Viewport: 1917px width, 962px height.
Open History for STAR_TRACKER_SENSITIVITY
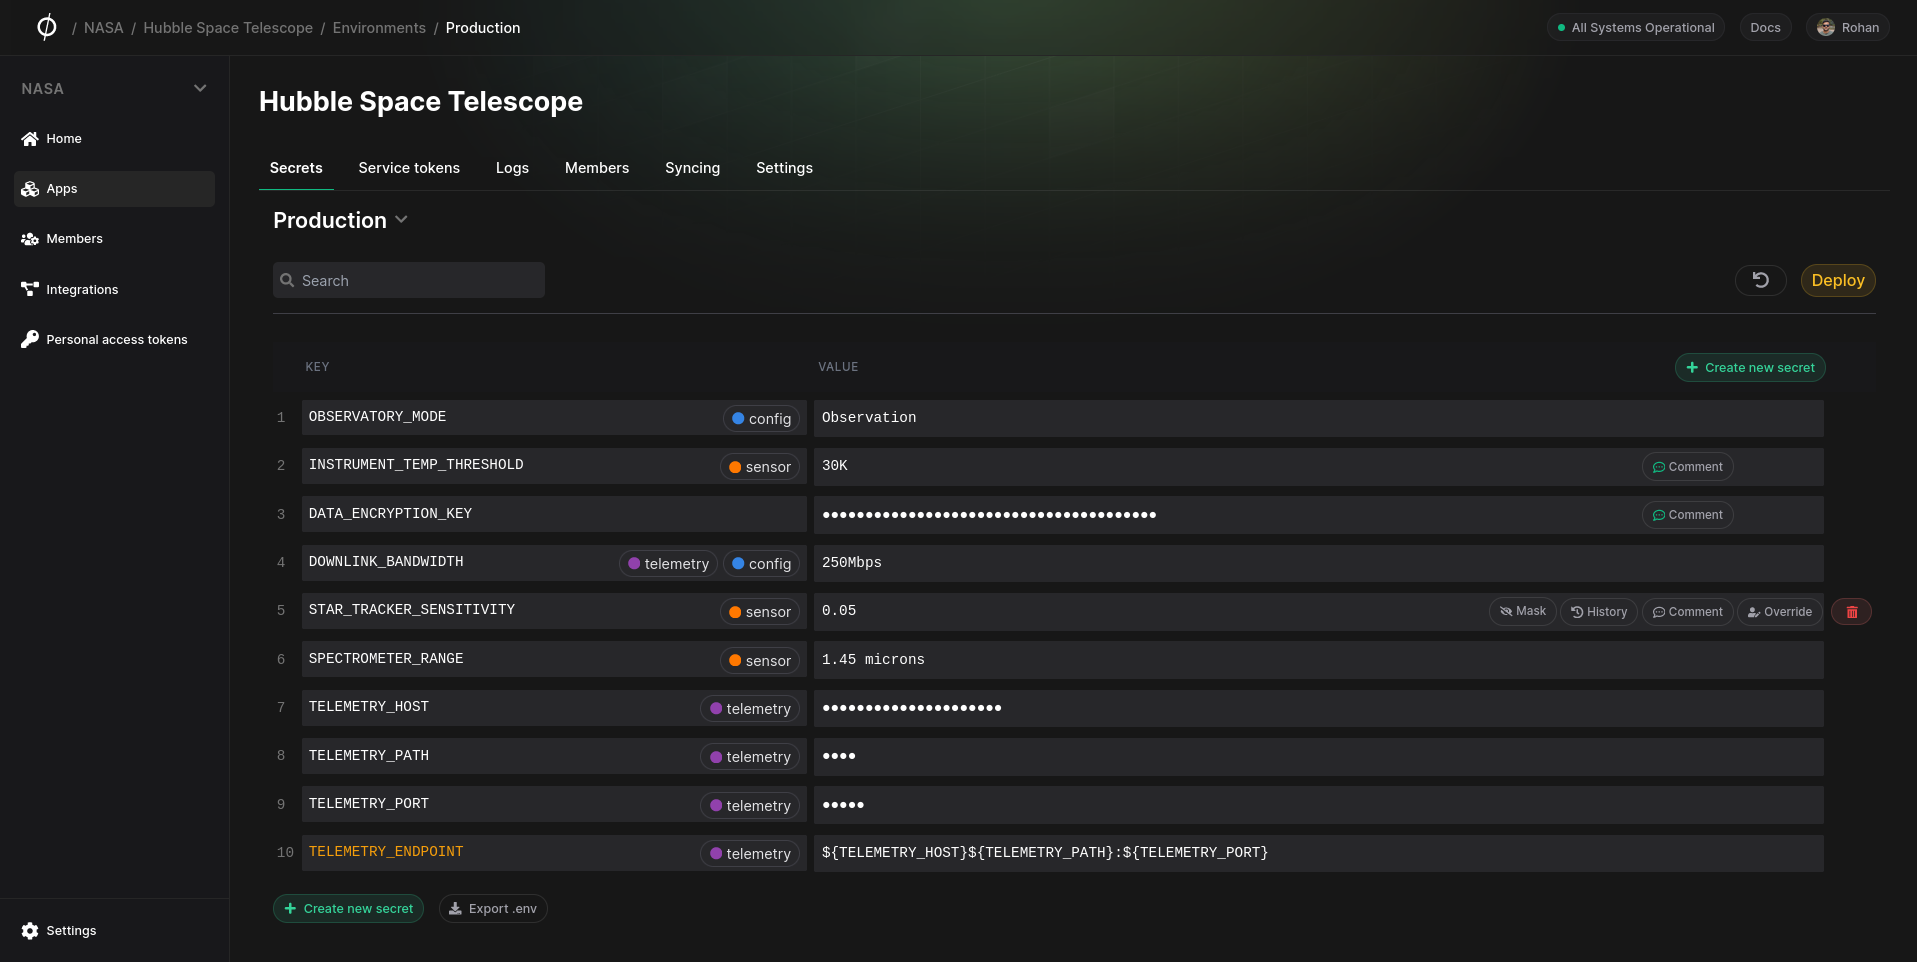click(1598, 612)
